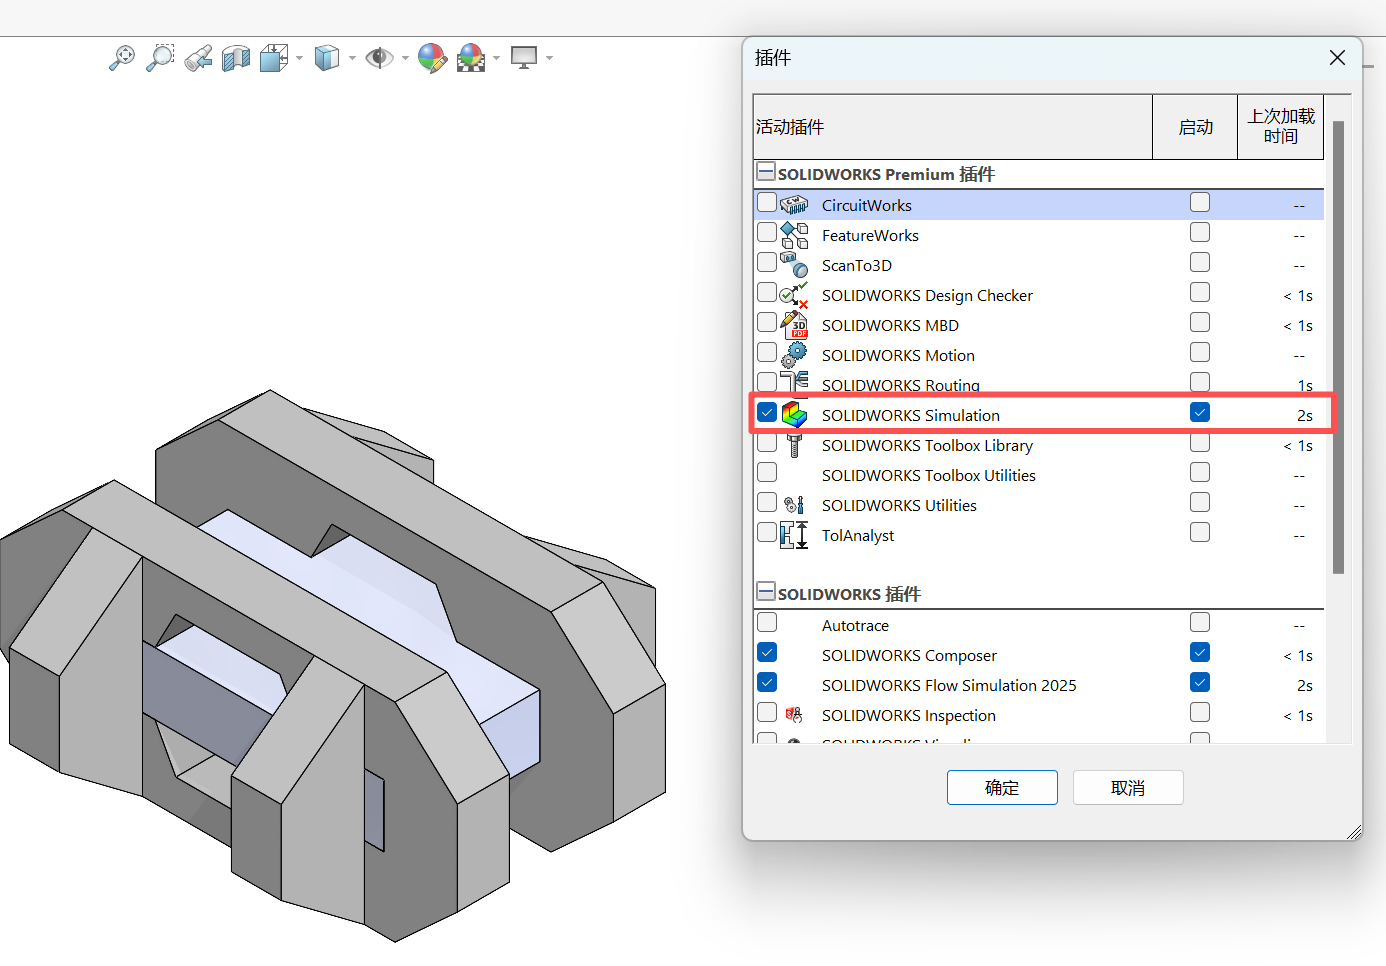The image size is (1386, 966).
Task: Check the Autotrace active add-in checkbox
Action: pos(767,622)
